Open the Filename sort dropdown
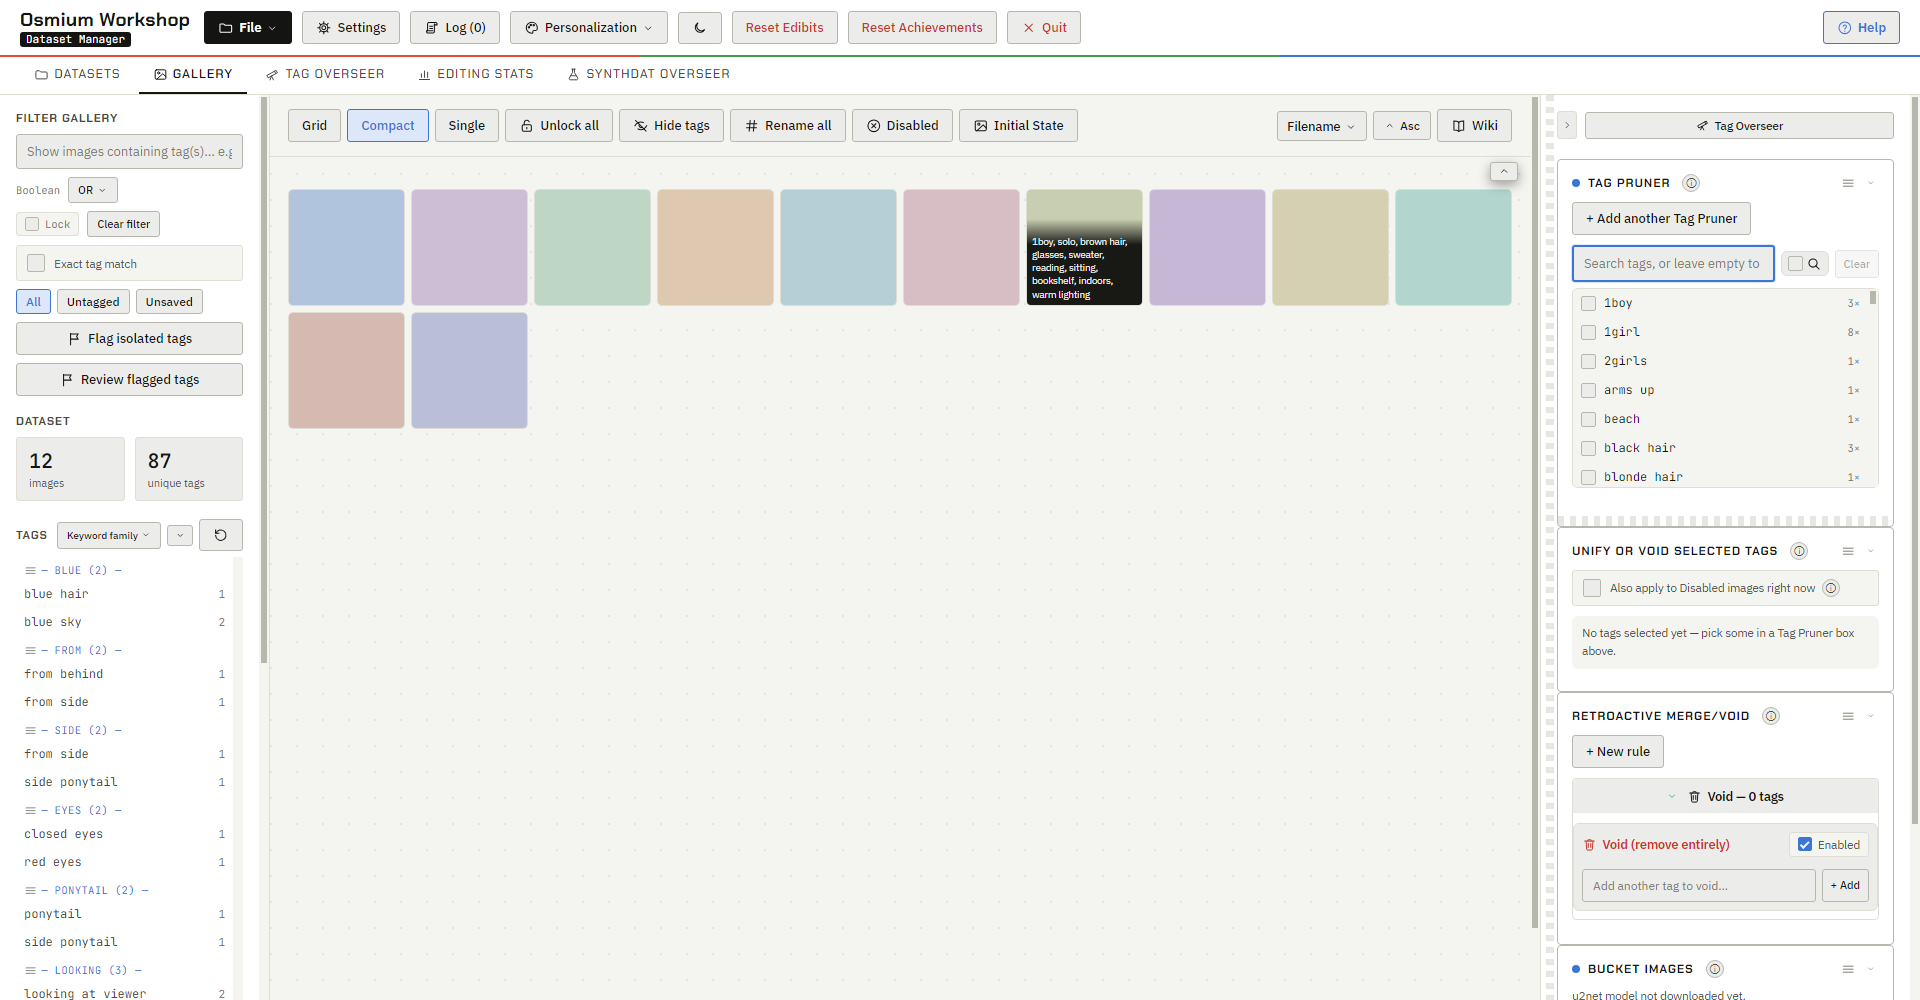This screenshot has height=1000, width=1920. tap(1321, 126)
